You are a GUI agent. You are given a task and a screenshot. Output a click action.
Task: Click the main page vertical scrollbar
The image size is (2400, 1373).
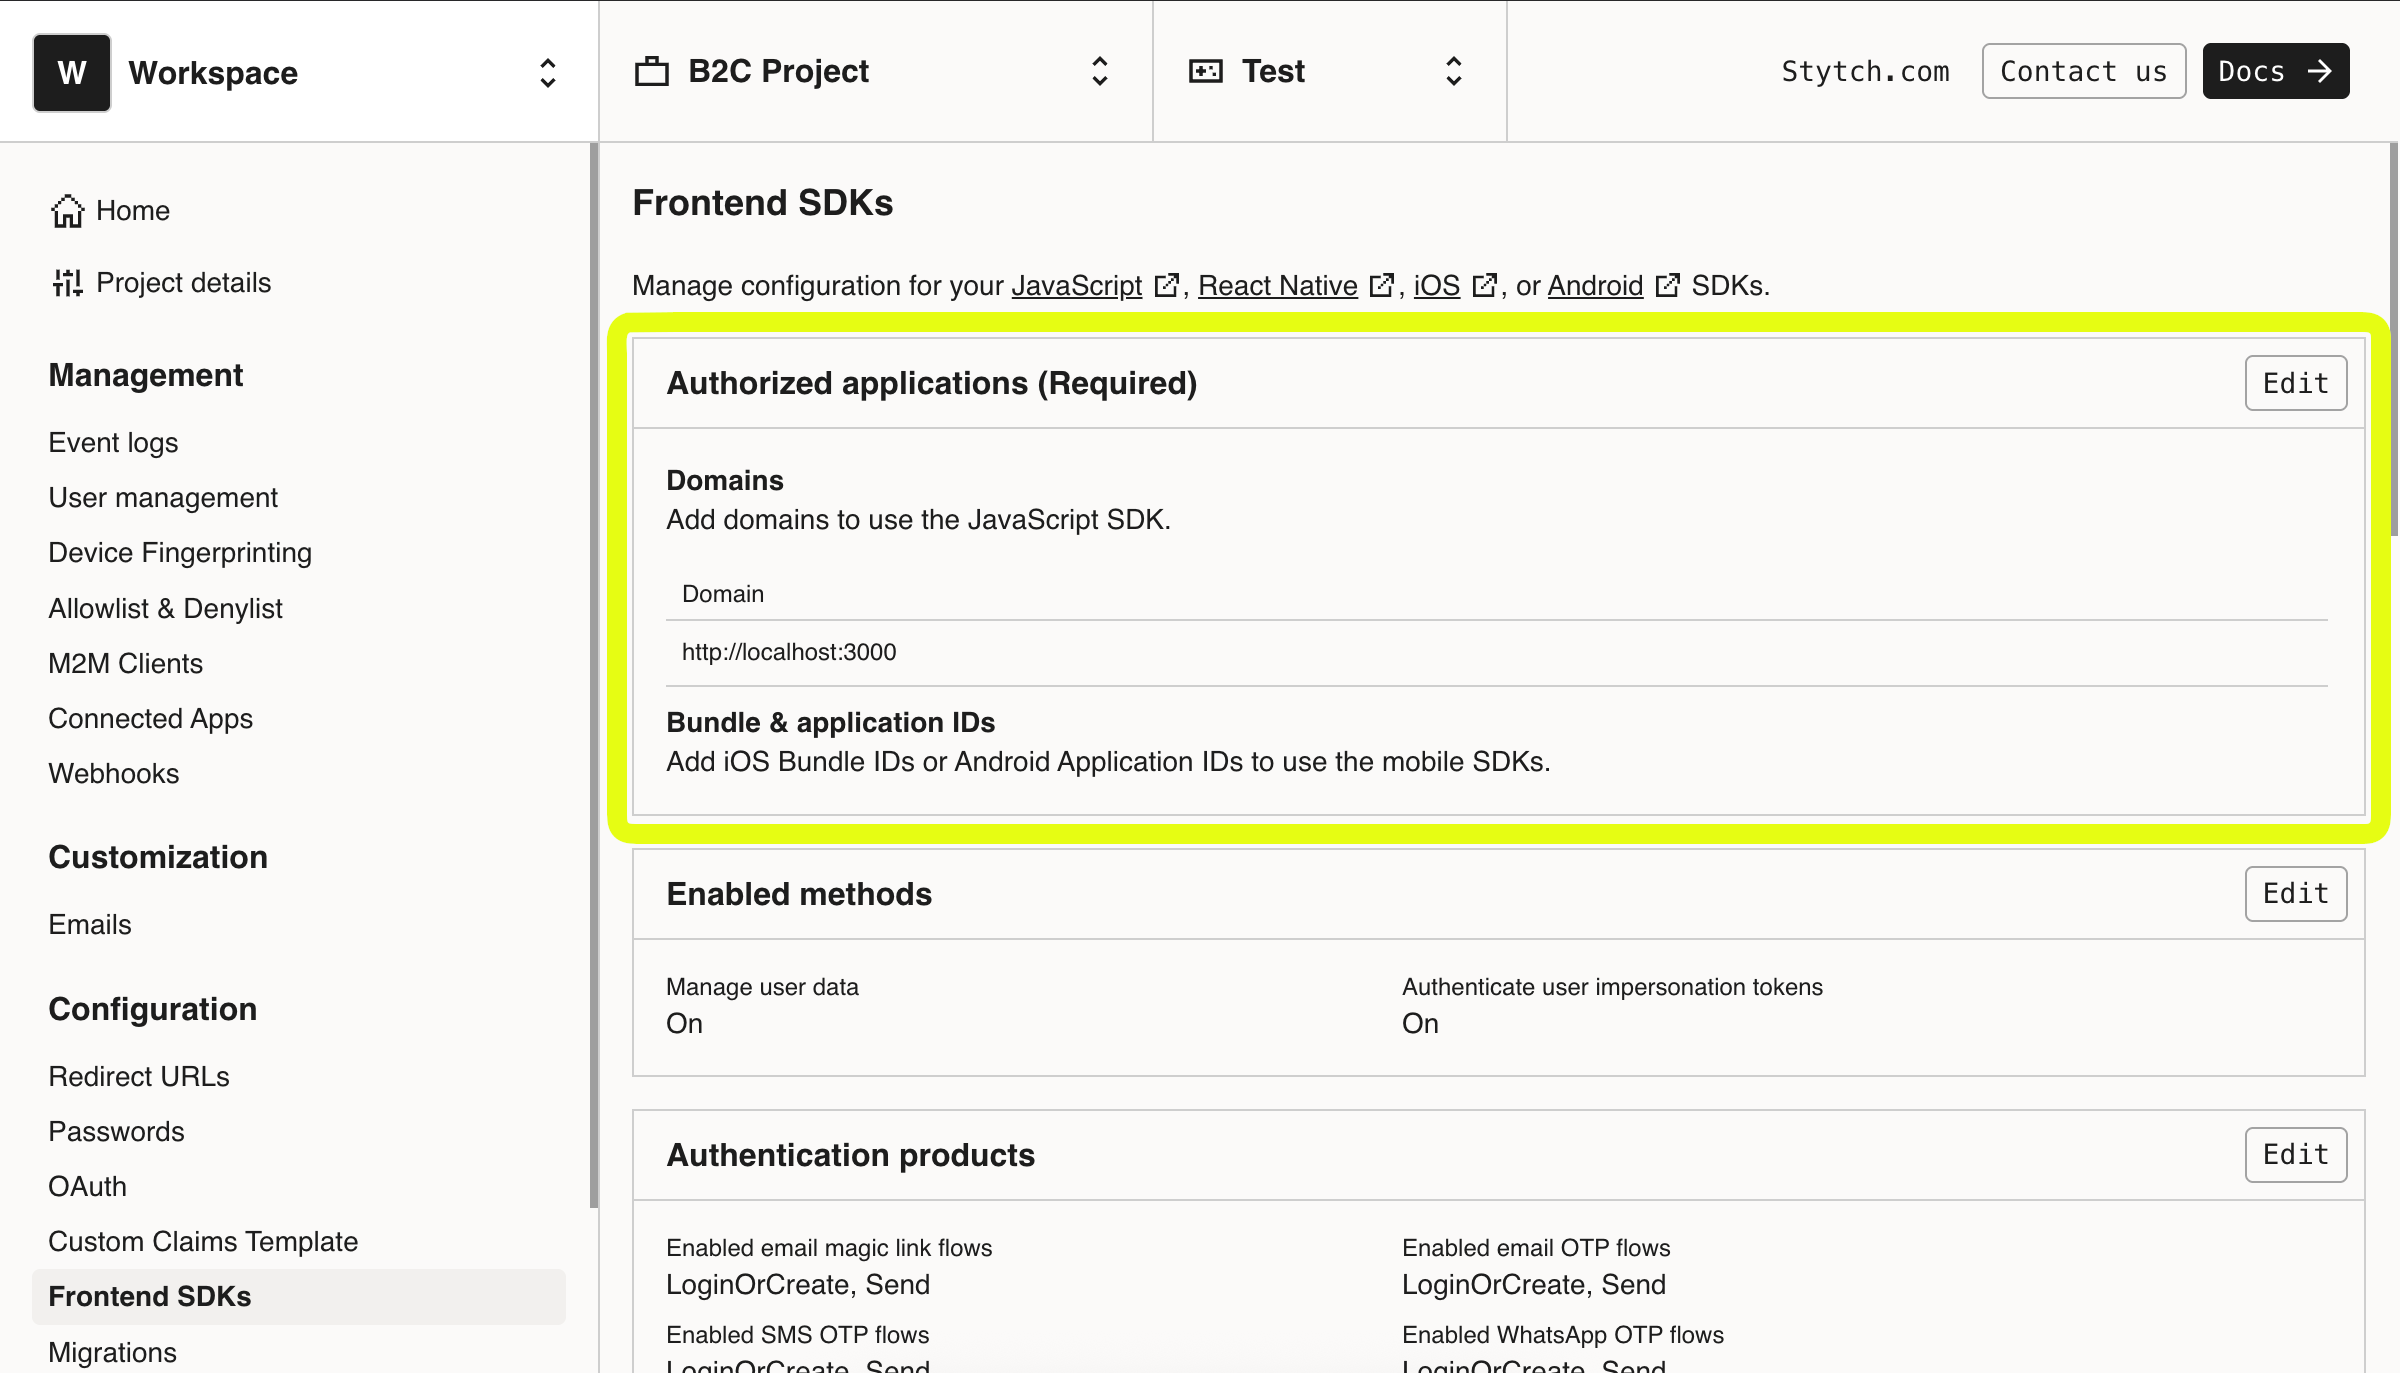point(2394,340)
